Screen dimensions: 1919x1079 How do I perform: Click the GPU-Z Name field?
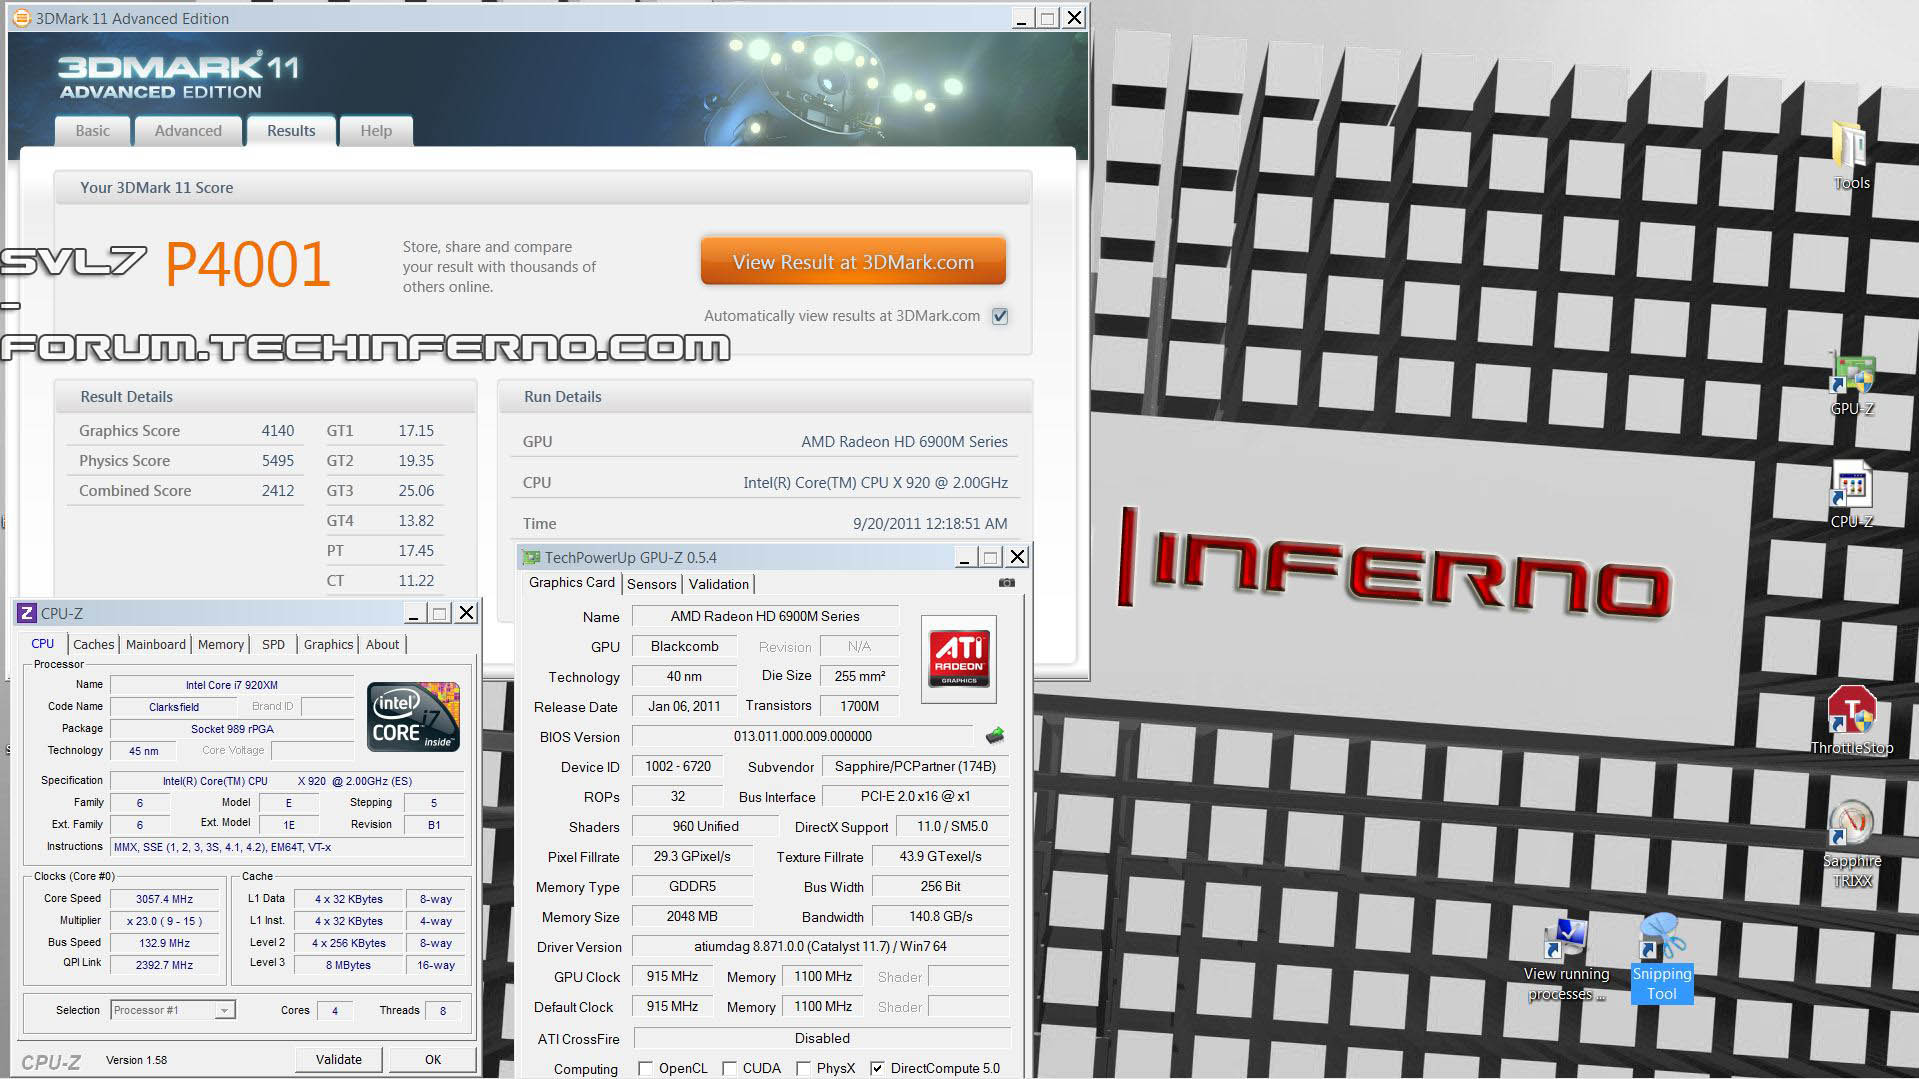point(765,617)
